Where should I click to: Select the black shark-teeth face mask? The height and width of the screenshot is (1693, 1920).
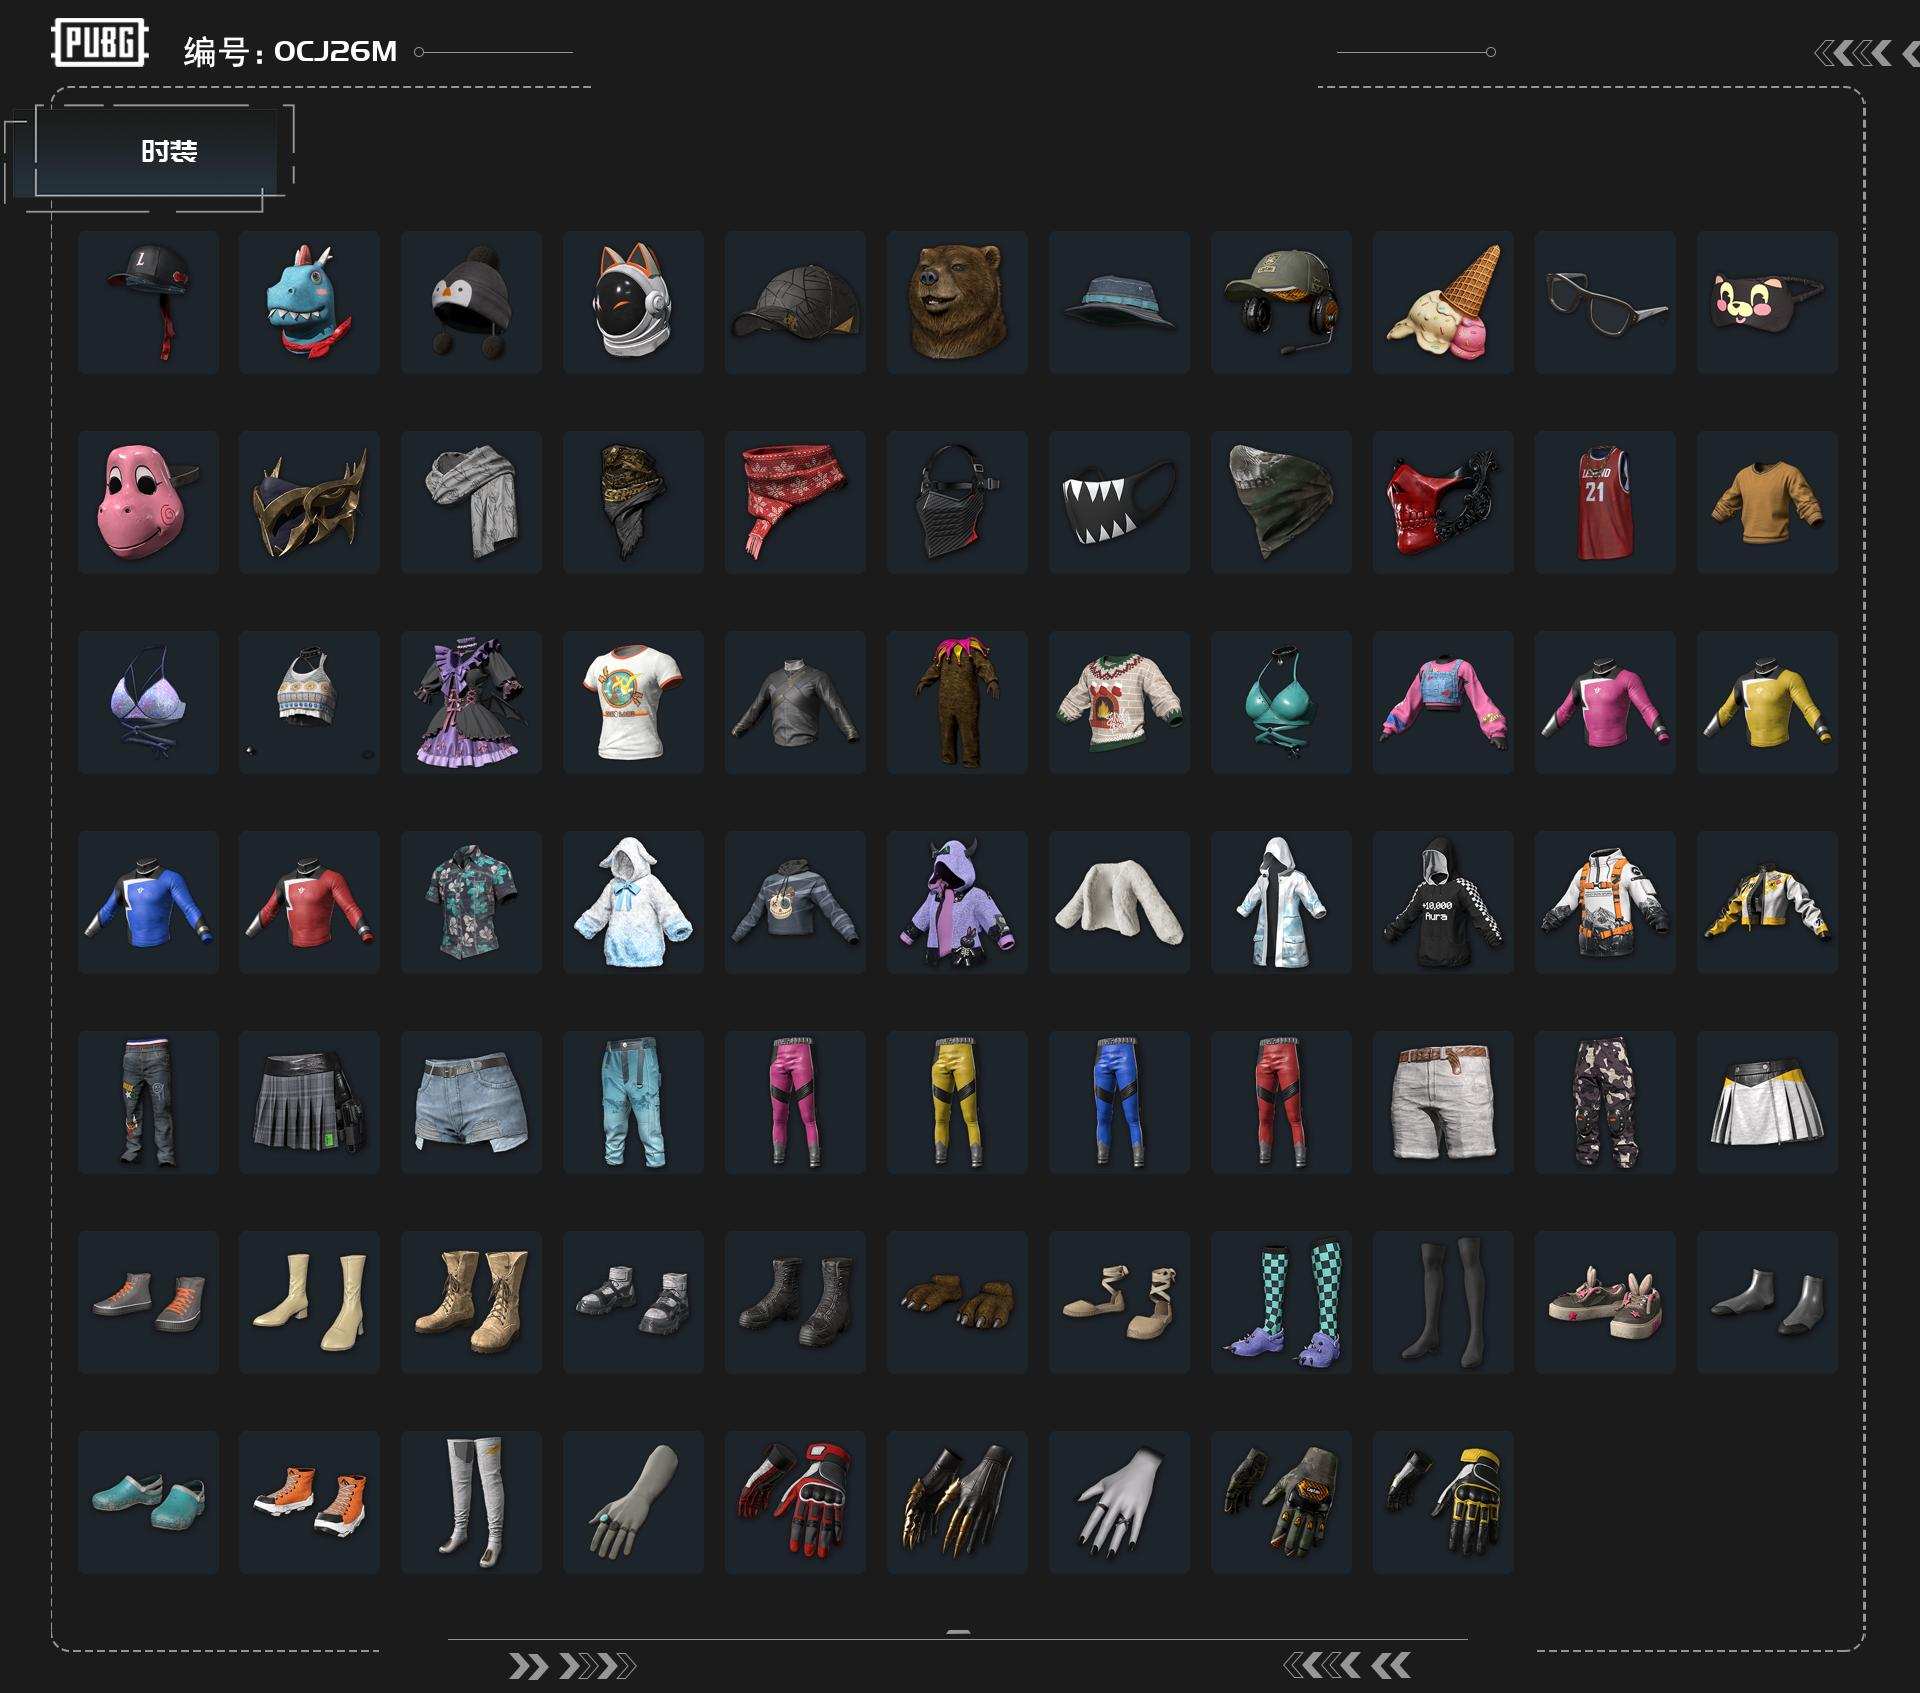point(1119,502)
